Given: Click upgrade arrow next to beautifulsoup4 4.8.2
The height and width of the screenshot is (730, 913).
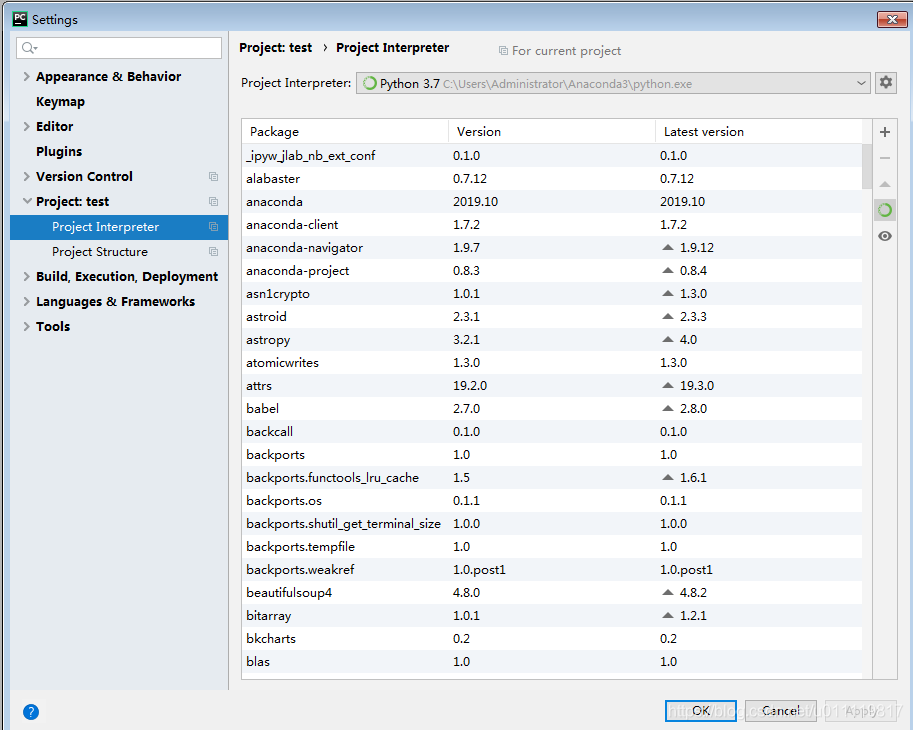Looking at the screenshot, I should [x=668, y=593].
